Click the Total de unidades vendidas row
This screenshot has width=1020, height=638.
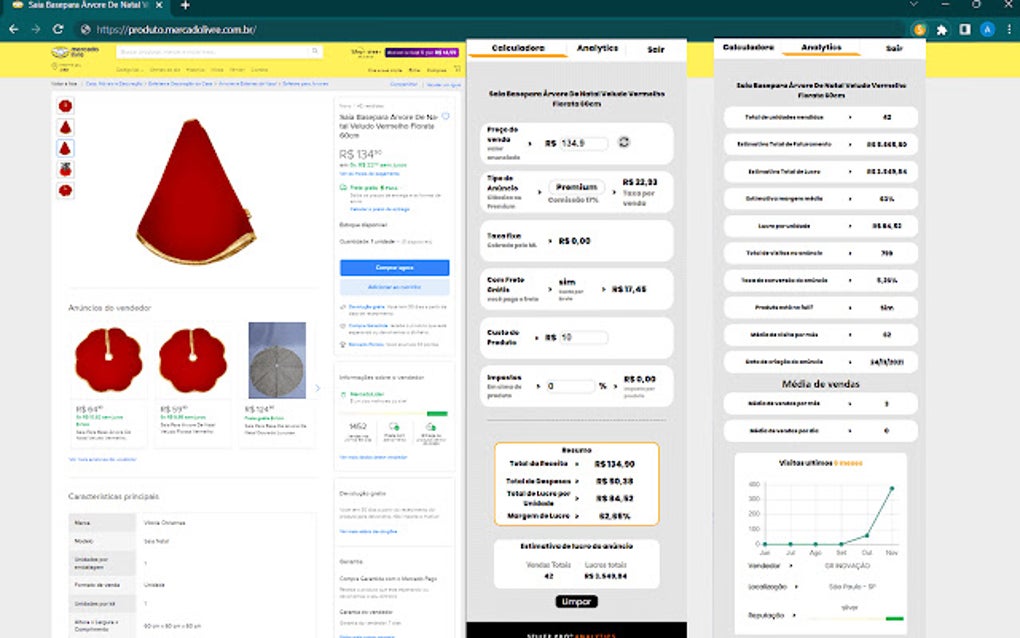(x=820, y=117)
